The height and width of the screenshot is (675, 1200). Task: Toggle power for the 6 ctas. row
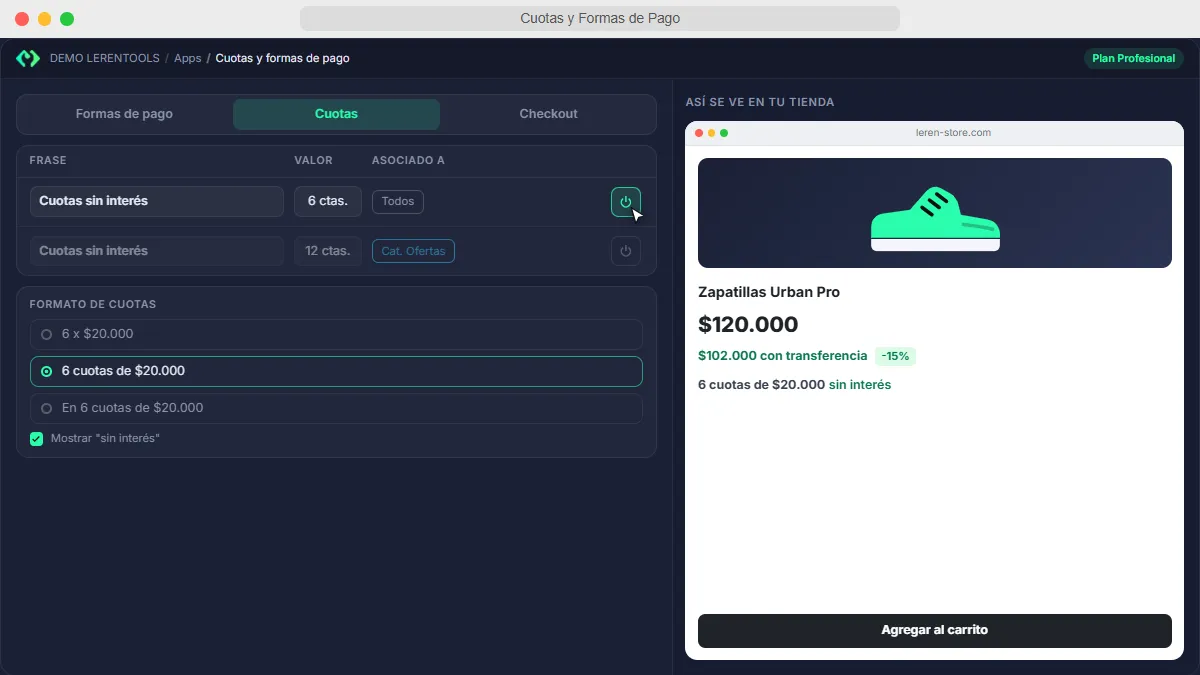point(626,202)
